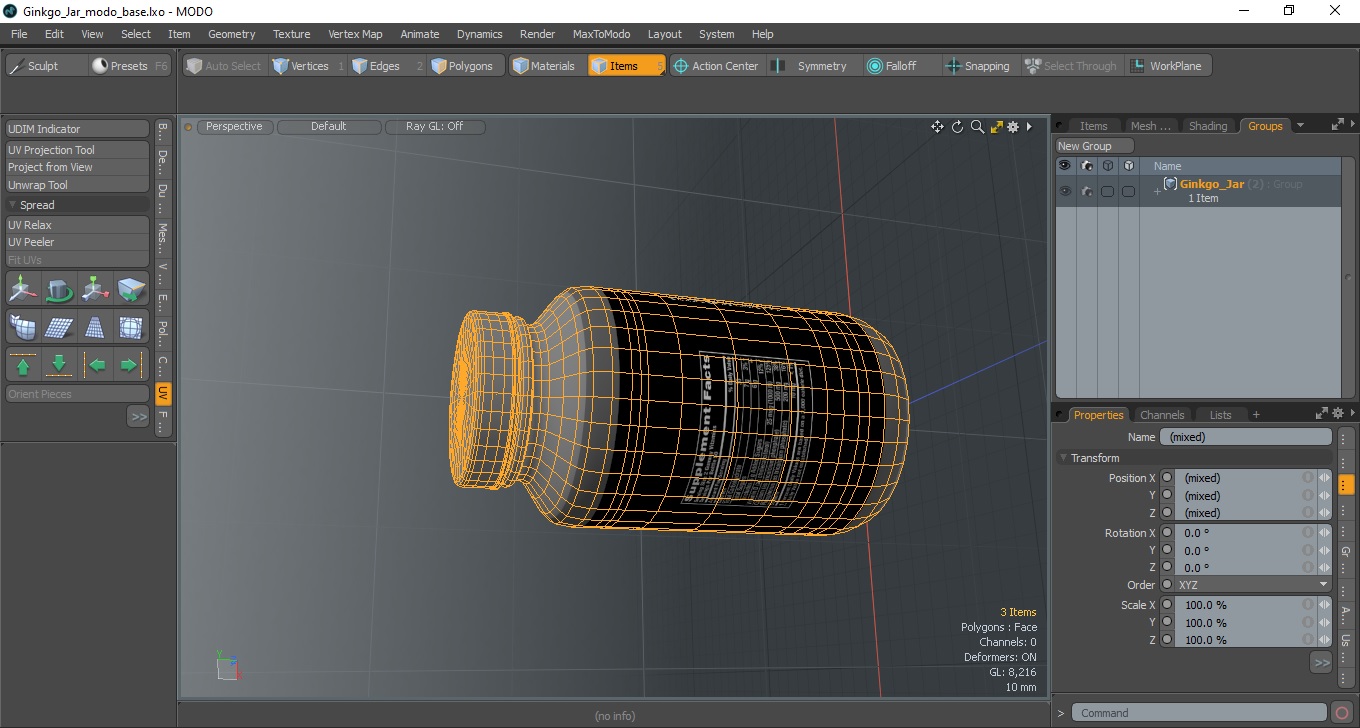Click the UDIM Indicator button
This screenshot has height=728, width=1360.
[x=78, y=129]
